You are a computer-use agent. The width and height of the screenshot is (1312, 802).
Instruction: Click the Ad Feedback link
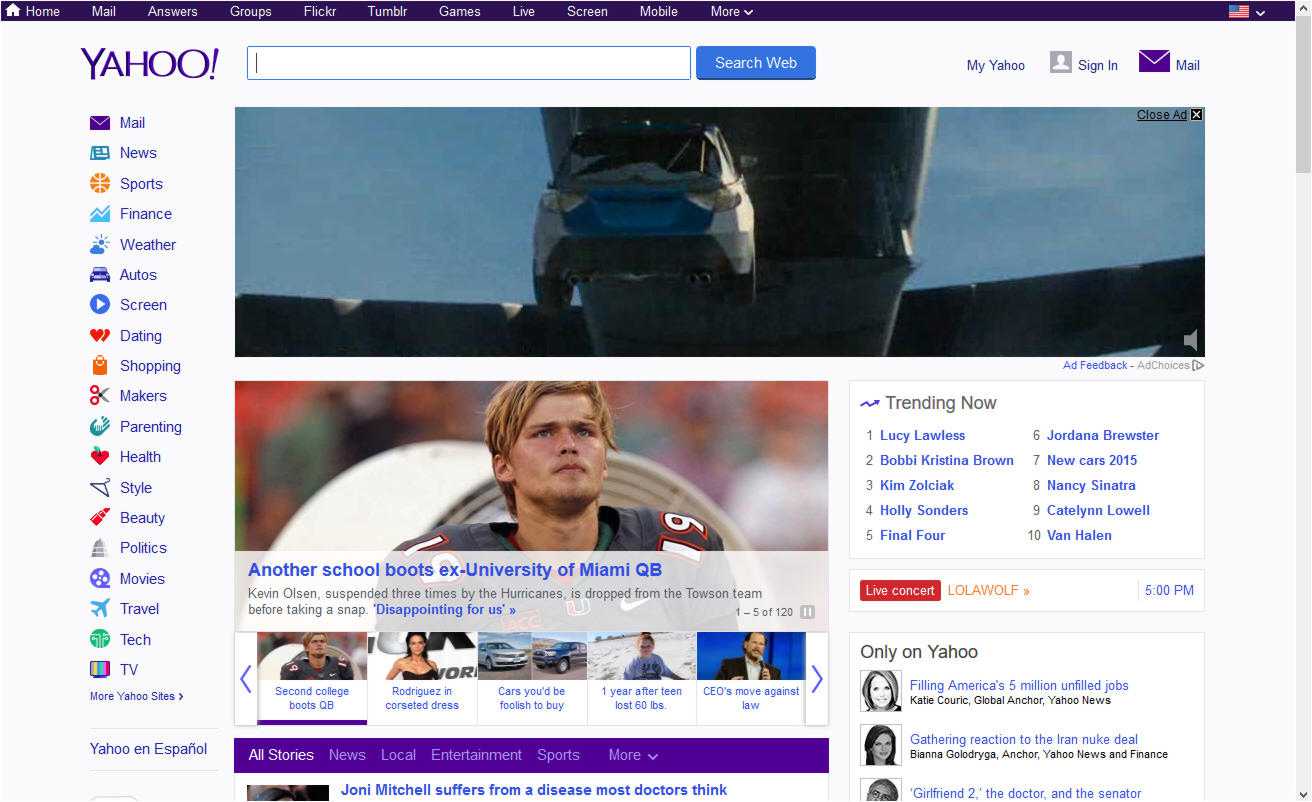1095,366
